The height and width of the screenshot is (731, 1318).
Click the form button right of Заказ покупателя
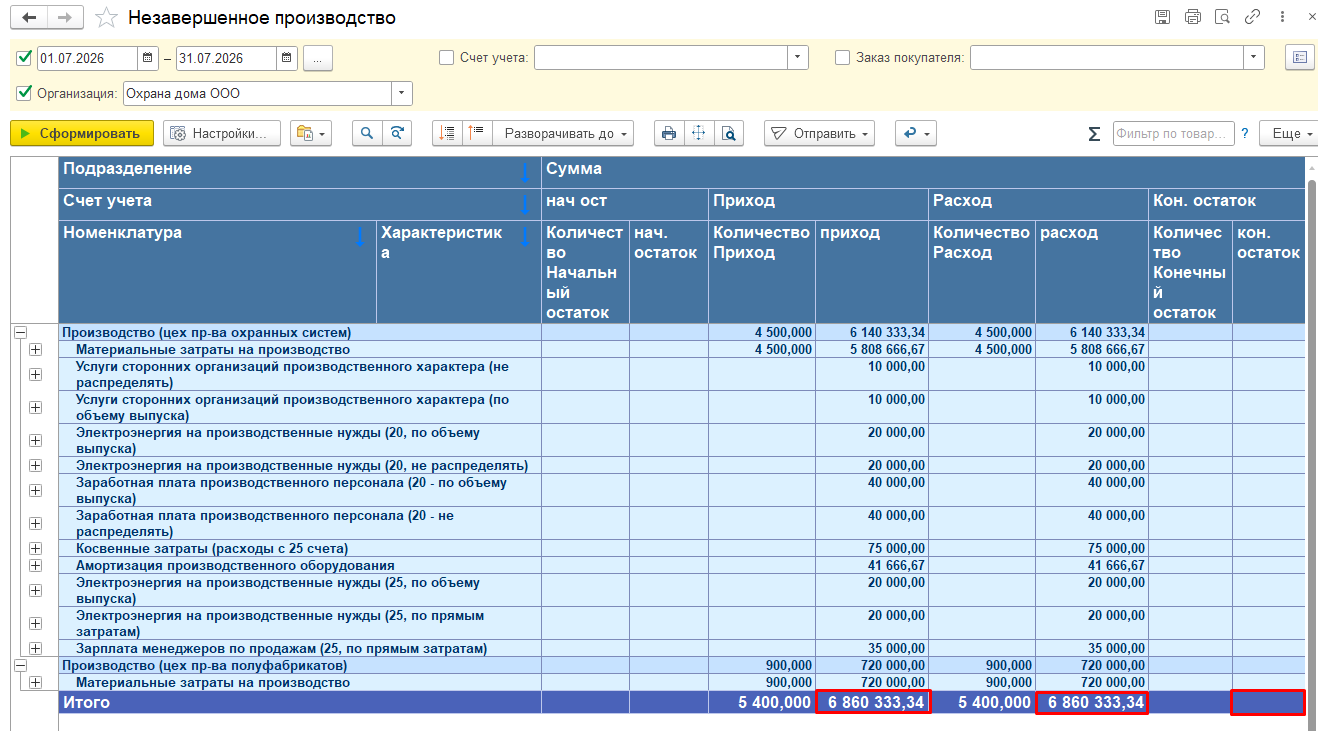click(1299, 58)
